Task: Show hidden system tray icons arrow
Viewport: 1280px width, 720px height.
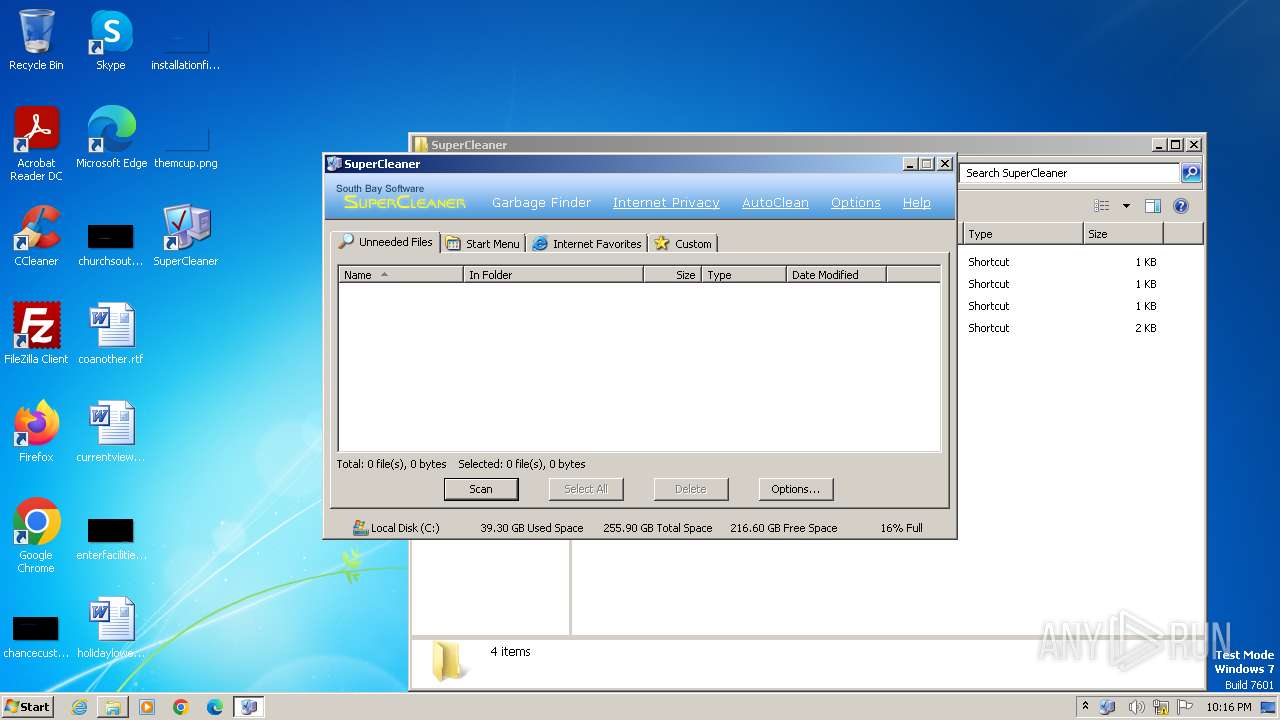Action: (x=1085, y=707)
